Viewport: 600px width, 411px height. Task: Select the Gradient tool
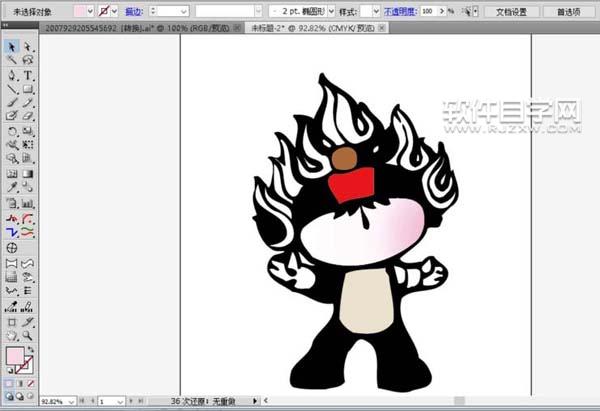point(27,174)
